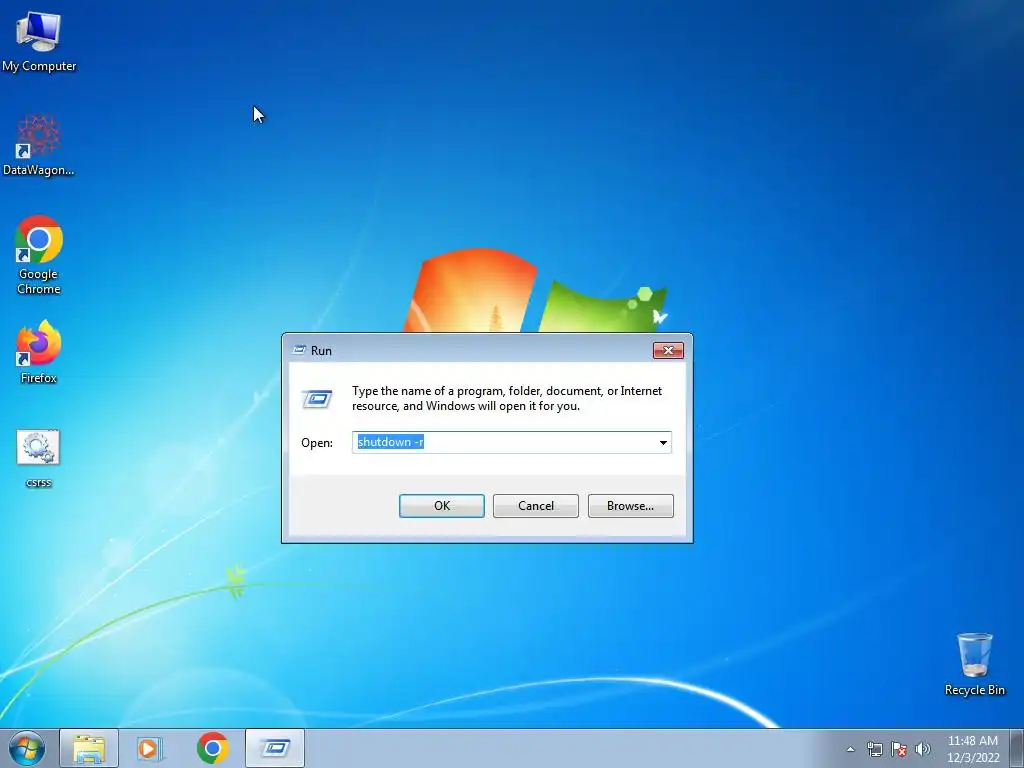Click the Show desktop strip

click(1016, 748)
